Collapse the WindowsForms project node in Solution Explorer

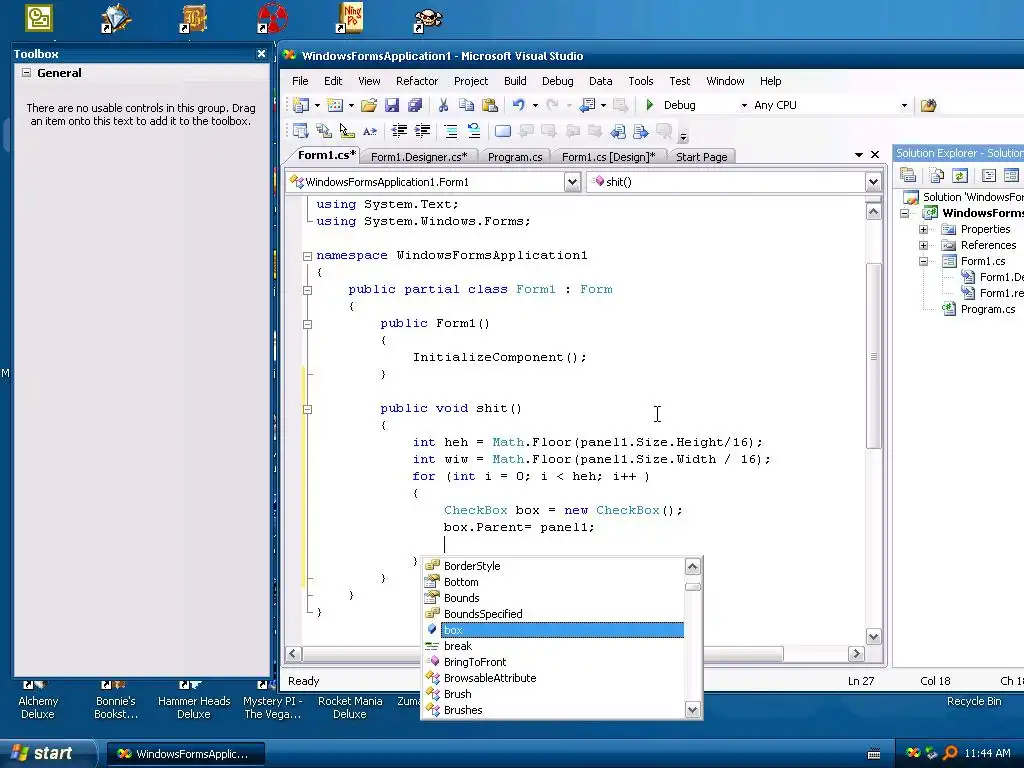click(x=904, y=213)
